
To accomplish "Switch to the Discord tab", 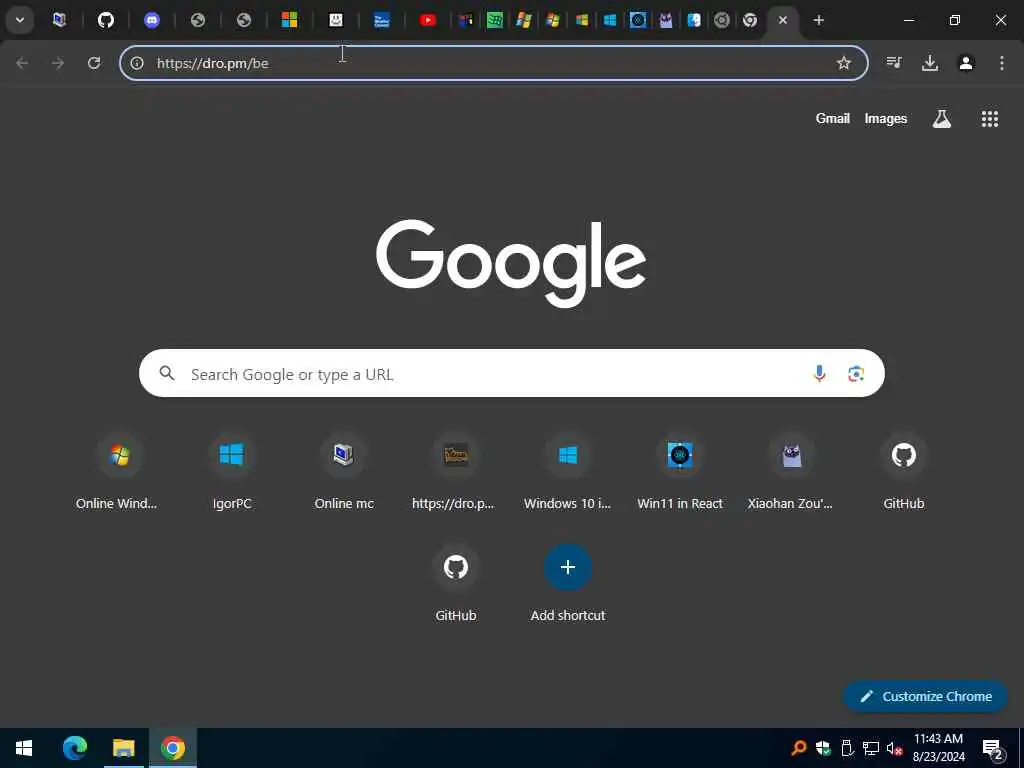I will coord(152,20).
